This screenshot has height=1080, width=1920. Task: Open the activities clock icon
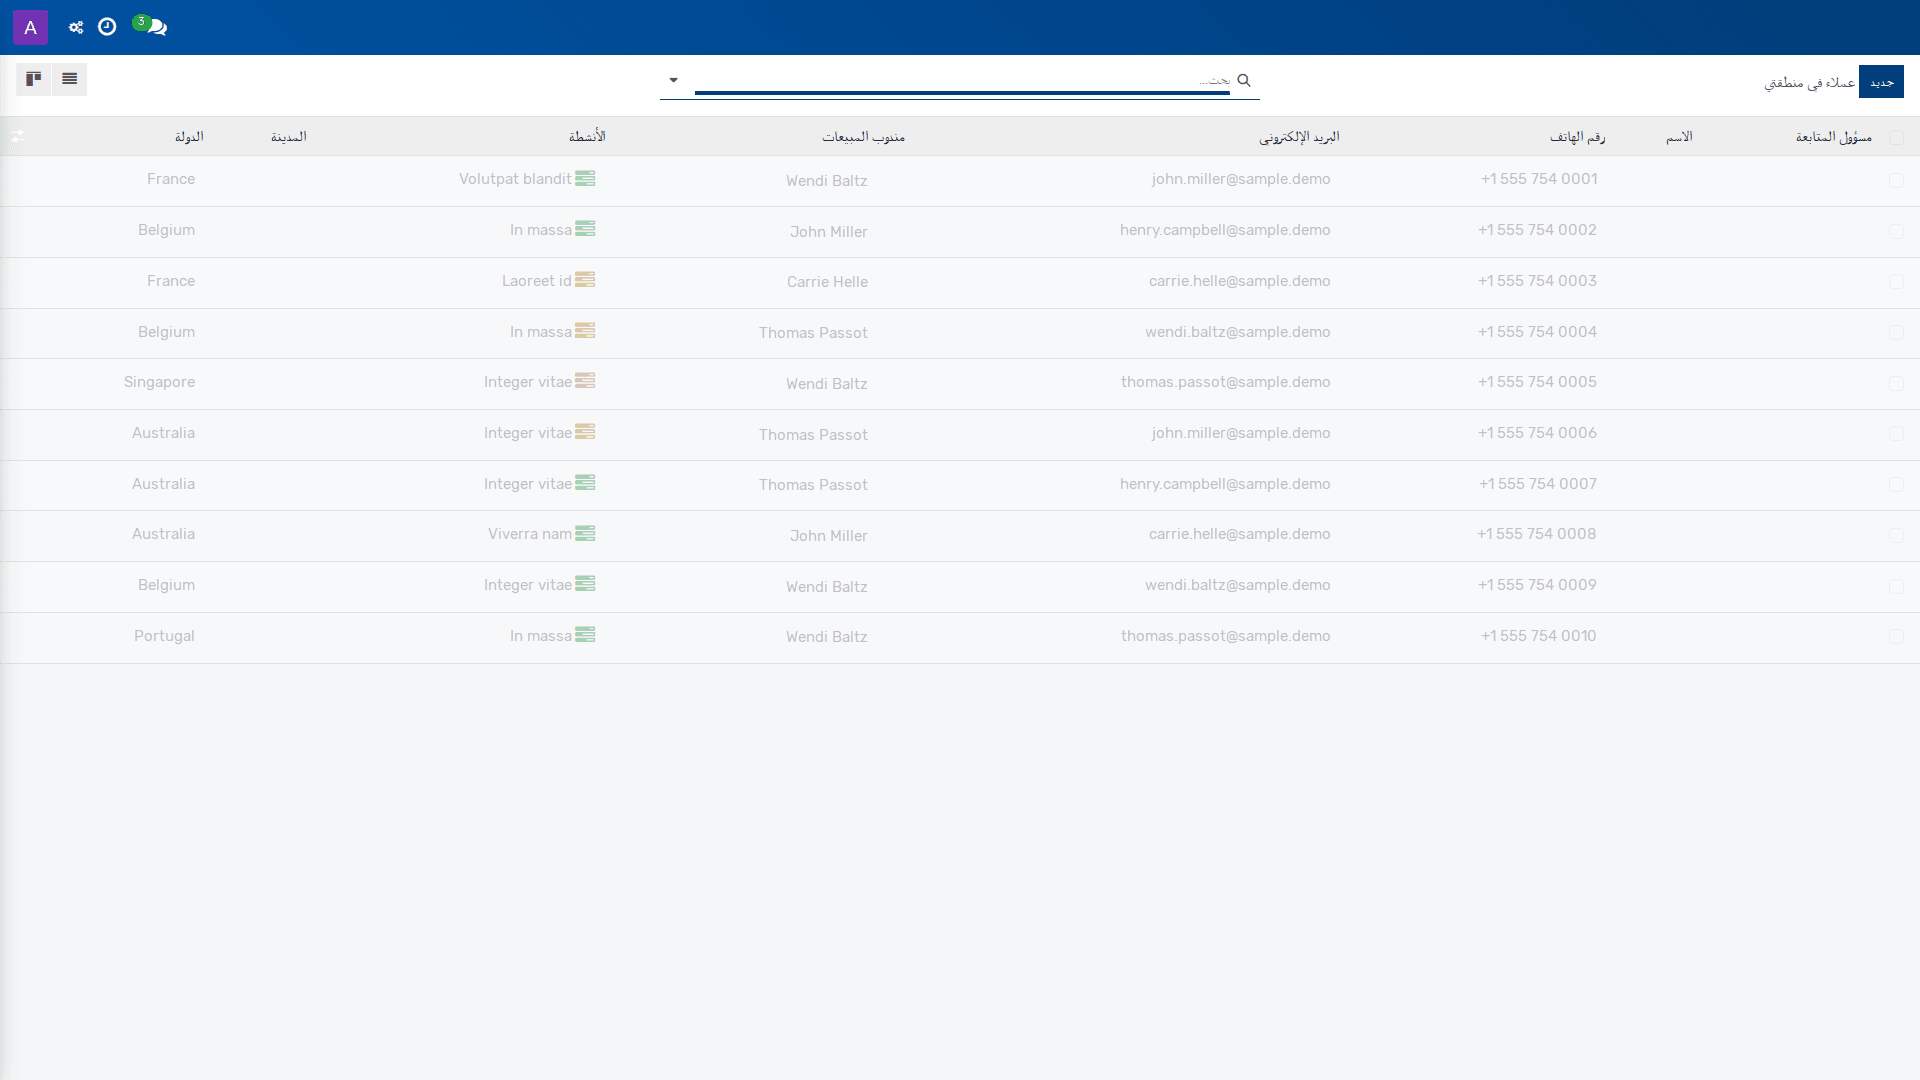tap(107, 27)
